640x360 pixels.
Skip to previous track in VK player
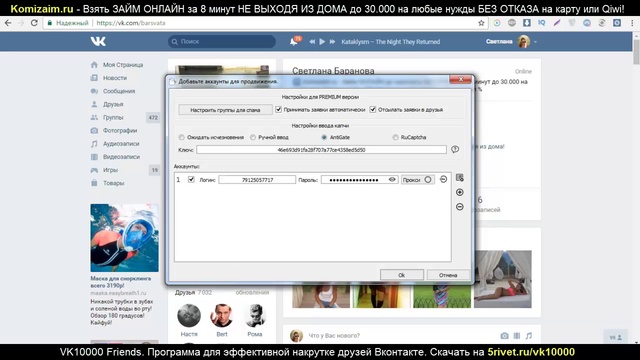click(x=312, y=42)
